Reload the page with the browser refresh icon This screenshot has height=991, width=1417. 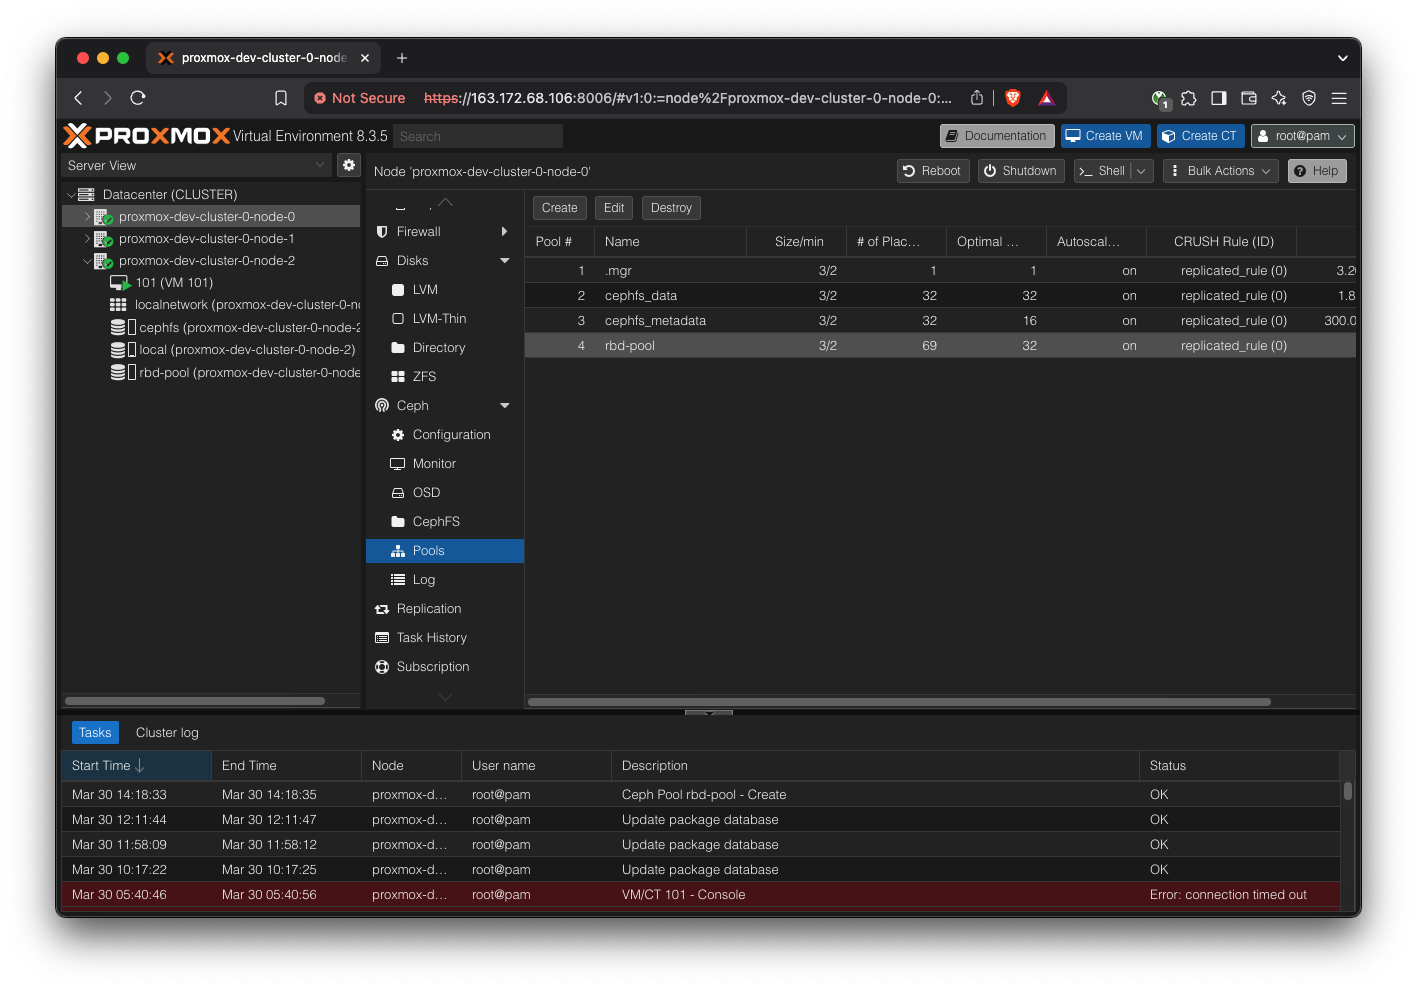pyautogui.click(x=138, y=98)
